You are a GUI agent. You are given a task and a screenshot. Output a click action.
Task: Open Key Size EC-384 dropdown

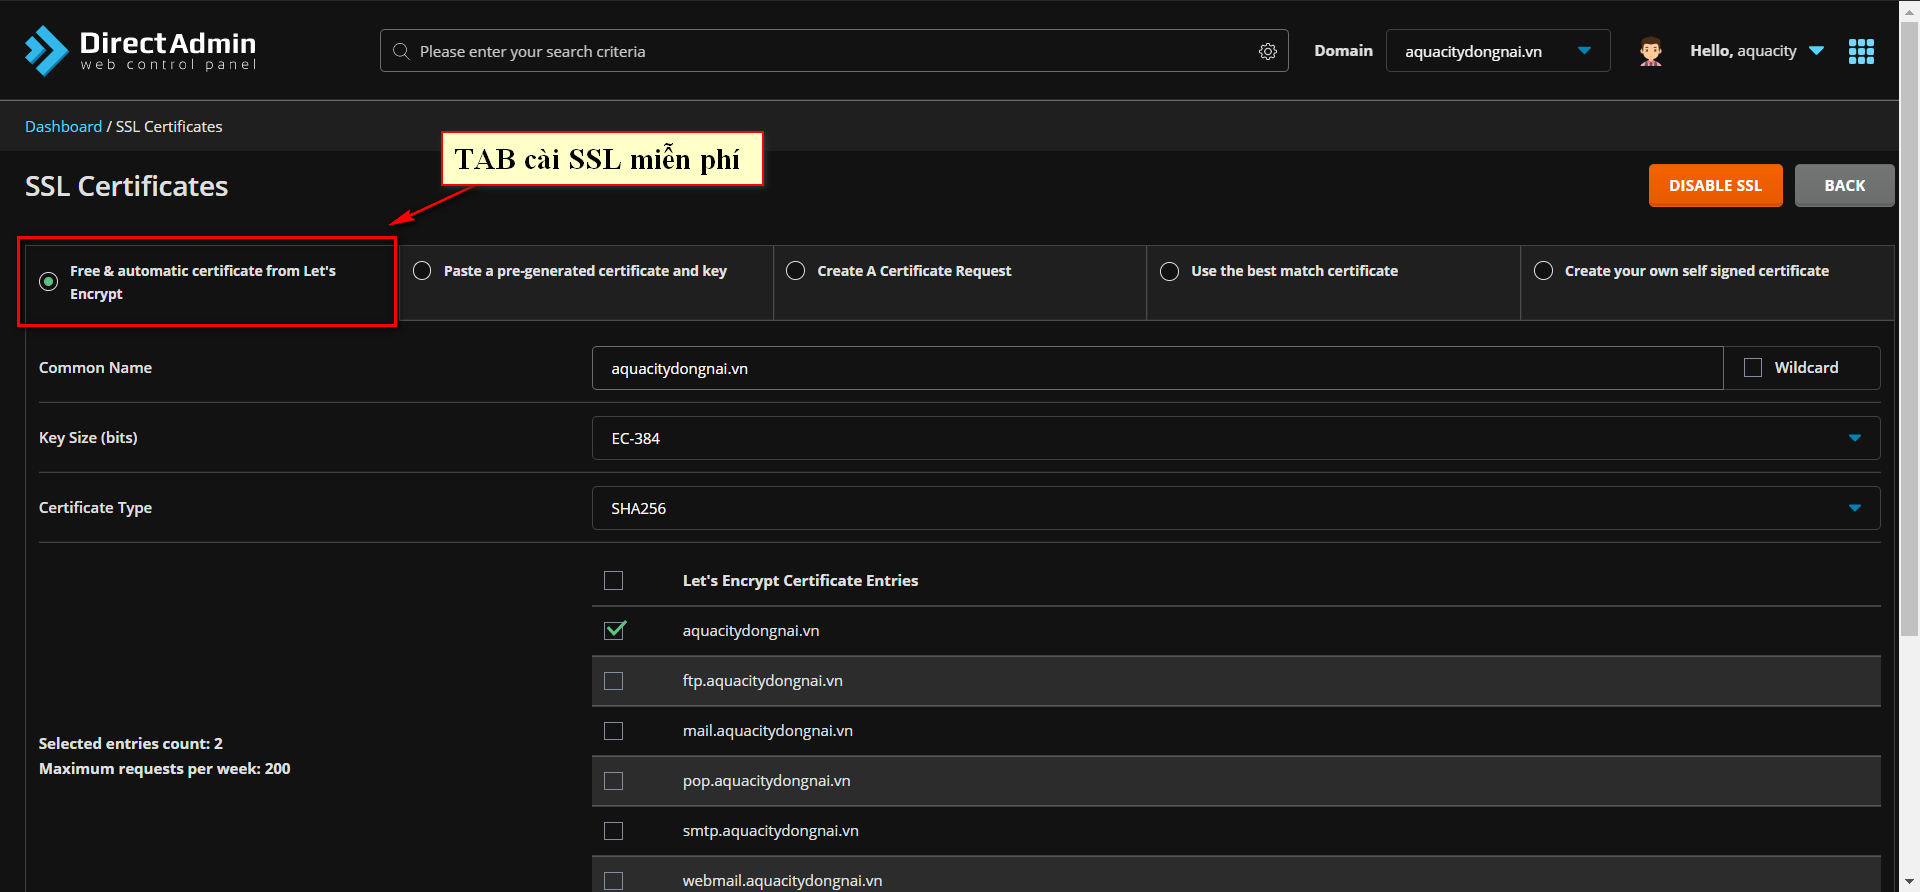click(x=1236, y=438)
